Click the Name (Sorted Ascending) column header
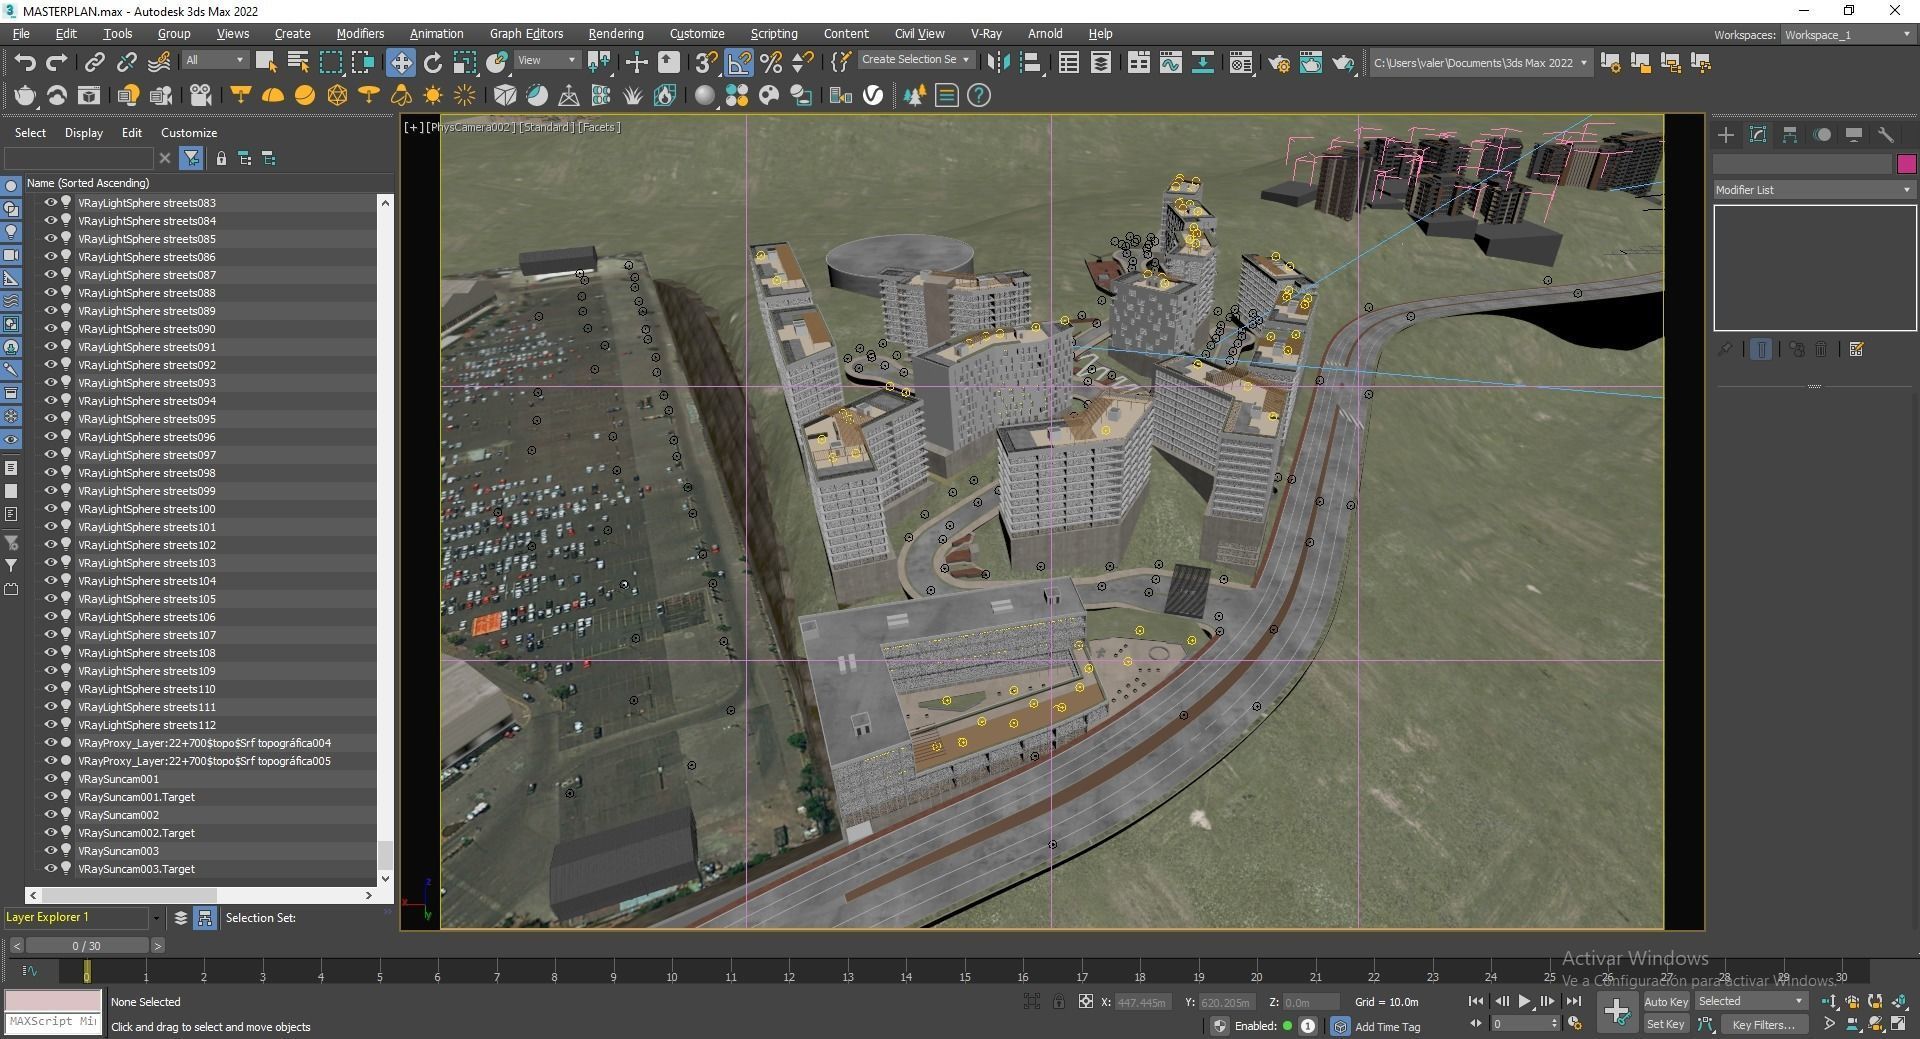 click(x=88, y=183)
